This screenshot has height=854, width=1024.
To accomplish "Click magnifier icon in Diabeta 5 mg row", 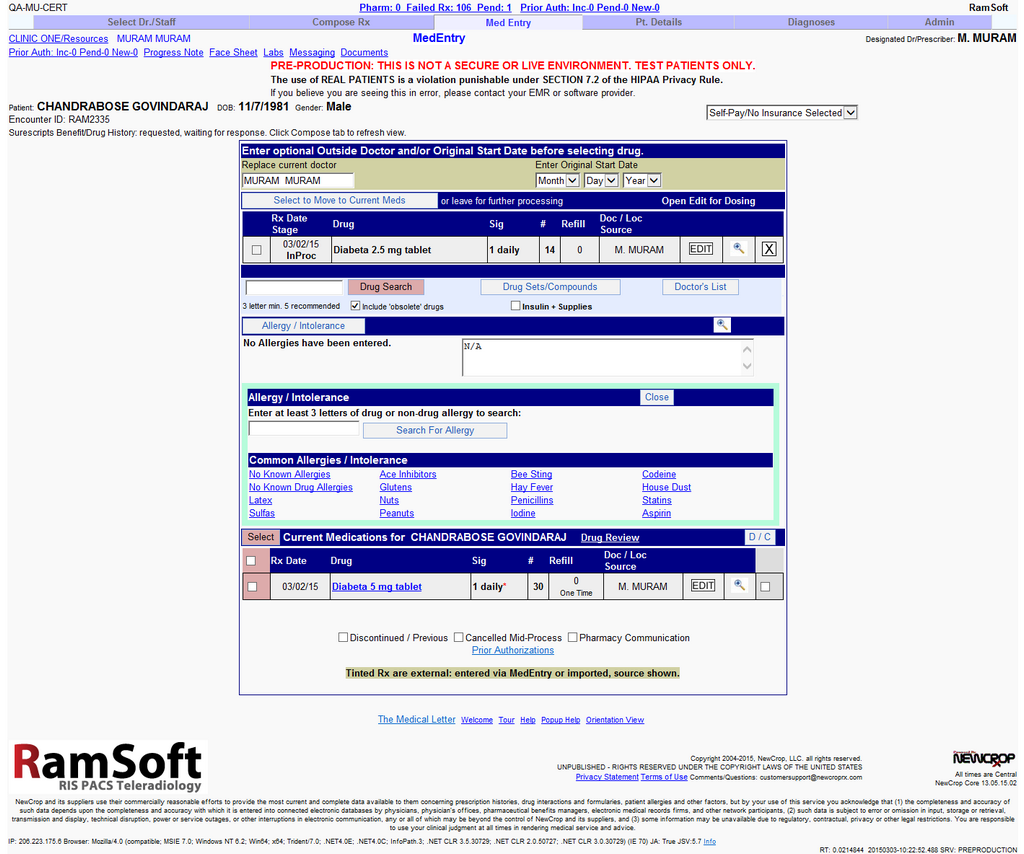I will click(x=739, y=586).
